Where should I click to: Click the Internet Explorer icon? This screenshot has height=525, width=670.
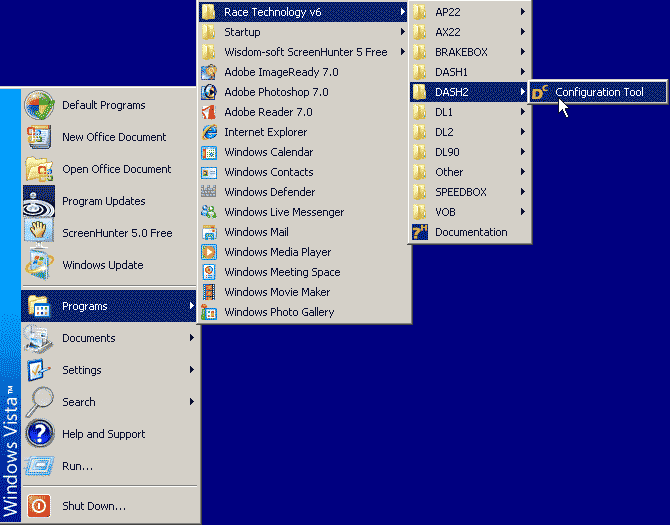(209, 132)
